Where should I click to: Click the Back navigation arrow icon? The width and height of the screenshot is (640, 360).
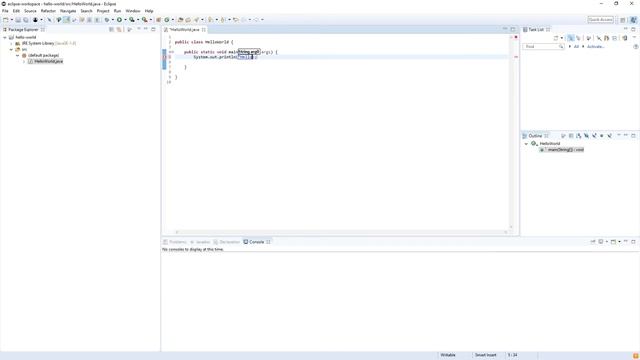point(244,20)
